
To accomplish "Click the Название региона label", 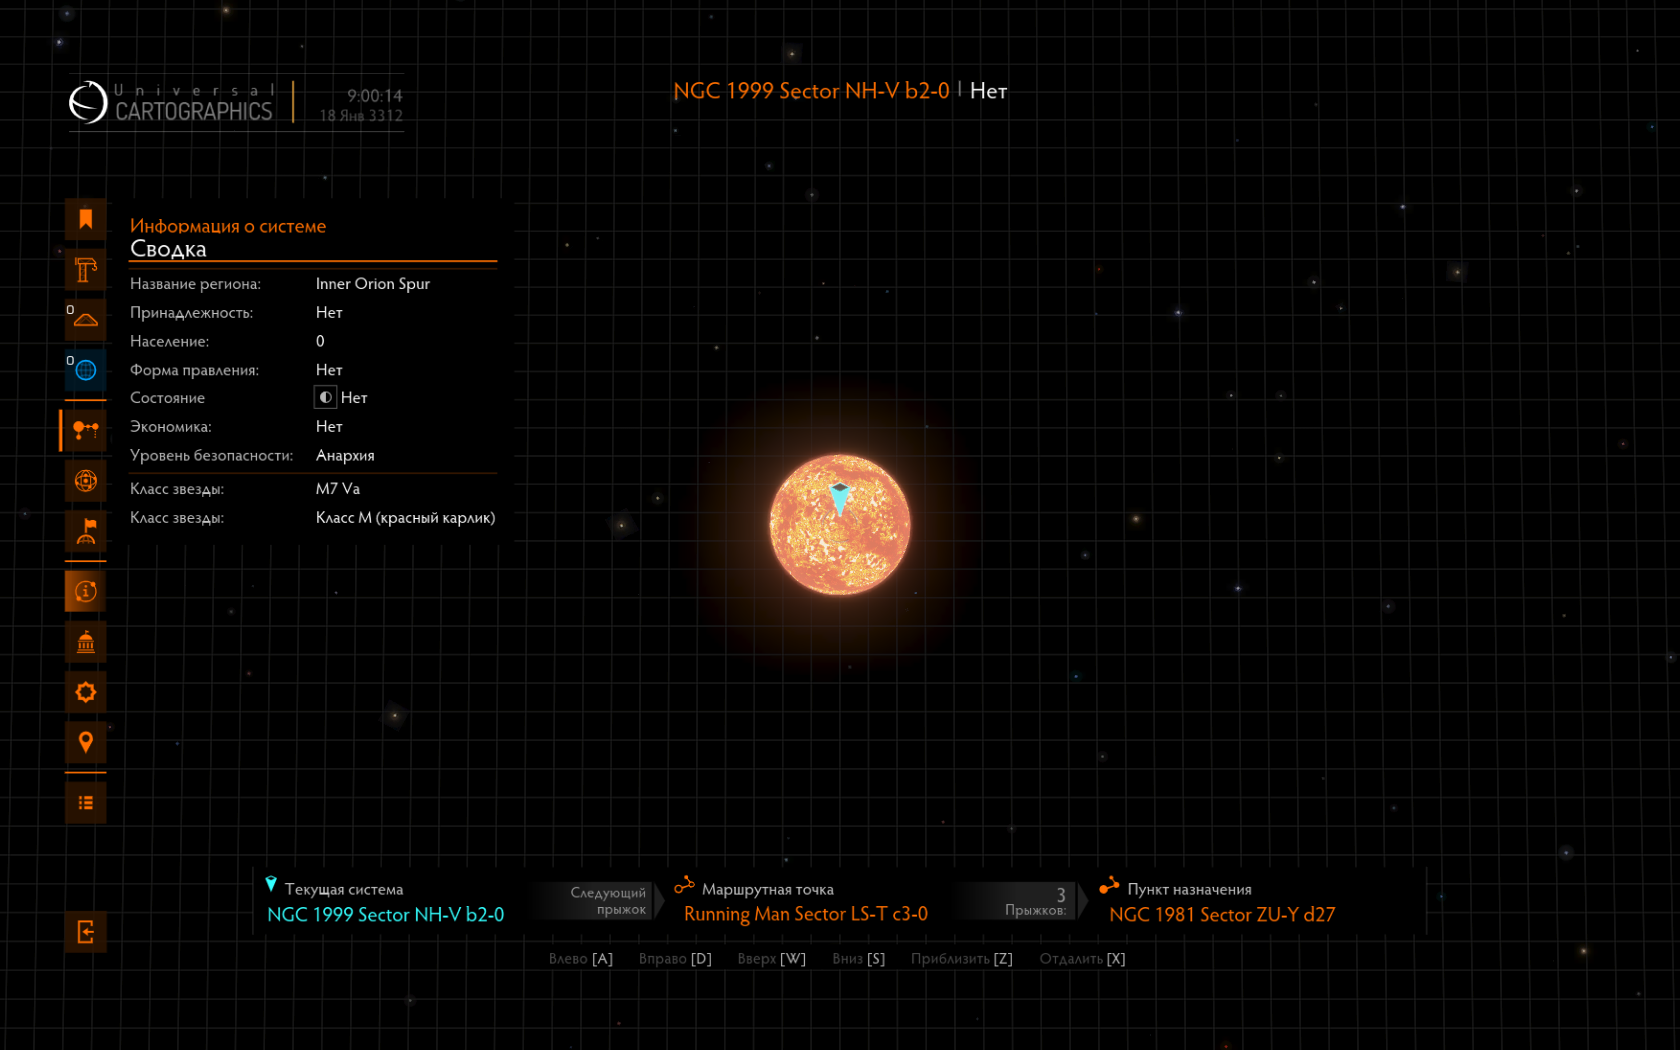I will (x=196, y=284).
